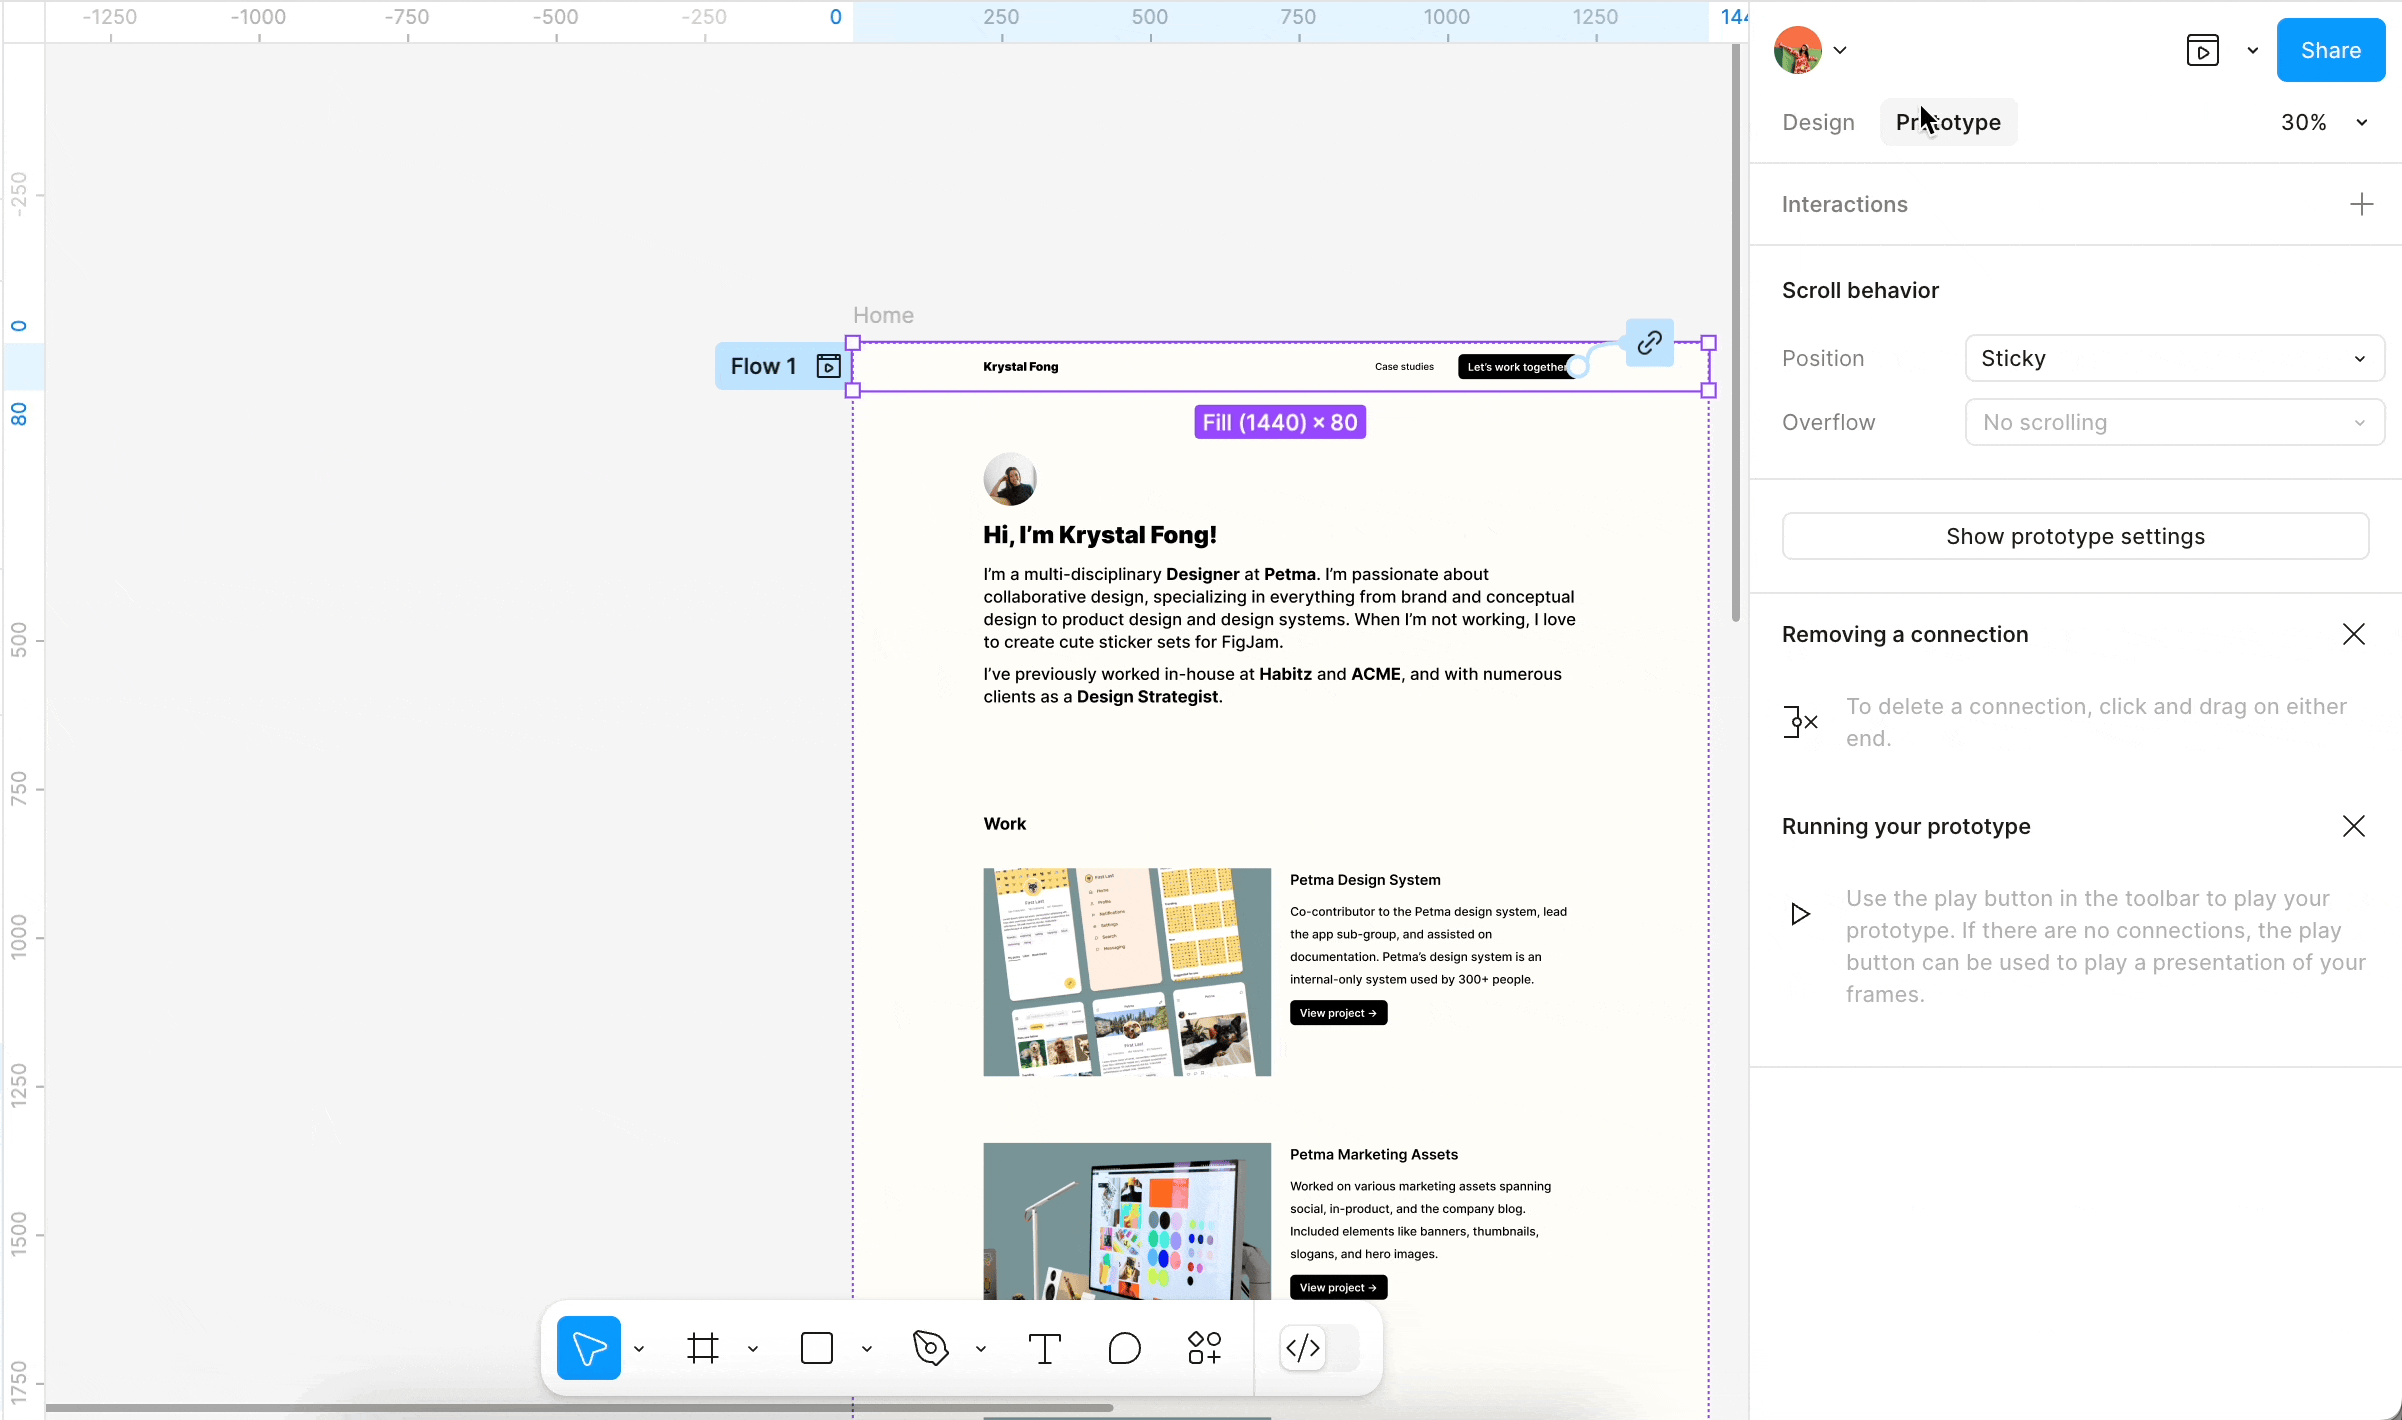Image resolution: width=2402 pixels, height=1420 pixels.
Task: Select the Move tool in toolbar
Action: tap(588, 1348)
